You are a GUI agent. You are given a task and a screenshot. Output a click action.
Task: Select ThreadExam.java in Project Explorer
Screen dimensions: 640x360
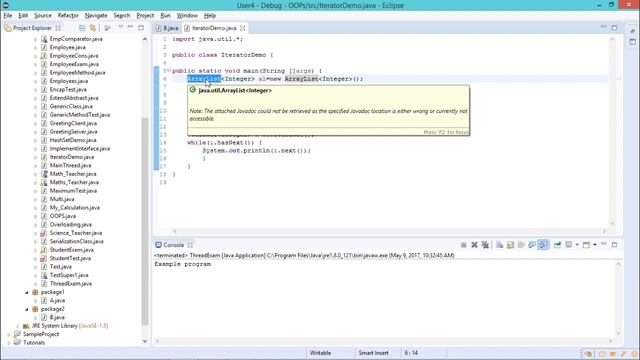(x=71, y=284)
